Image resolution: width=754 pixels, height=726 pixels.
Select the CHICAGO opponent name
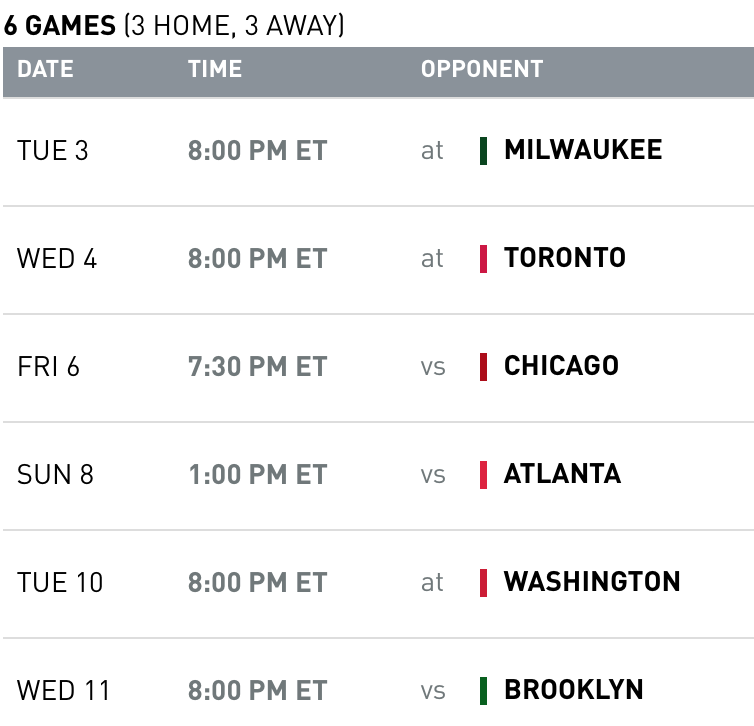click(x=561, y=366)
